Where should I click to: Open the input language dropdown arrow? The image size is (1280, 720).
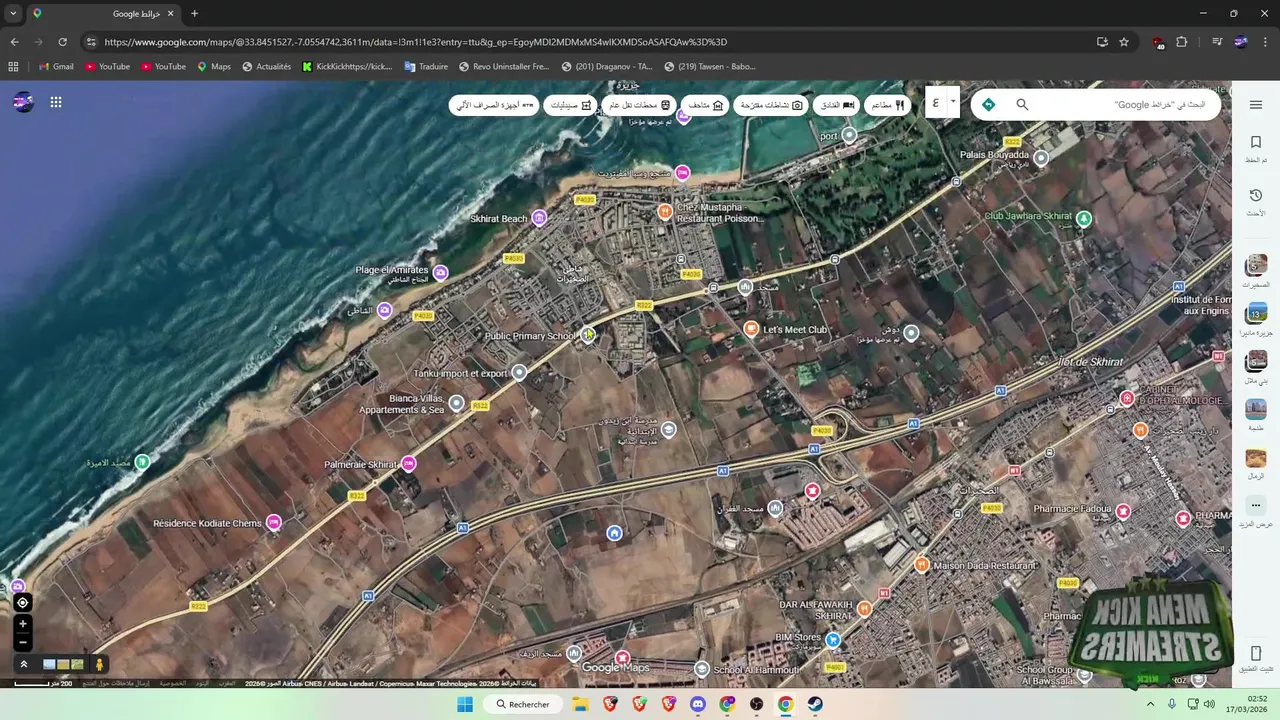953,101
